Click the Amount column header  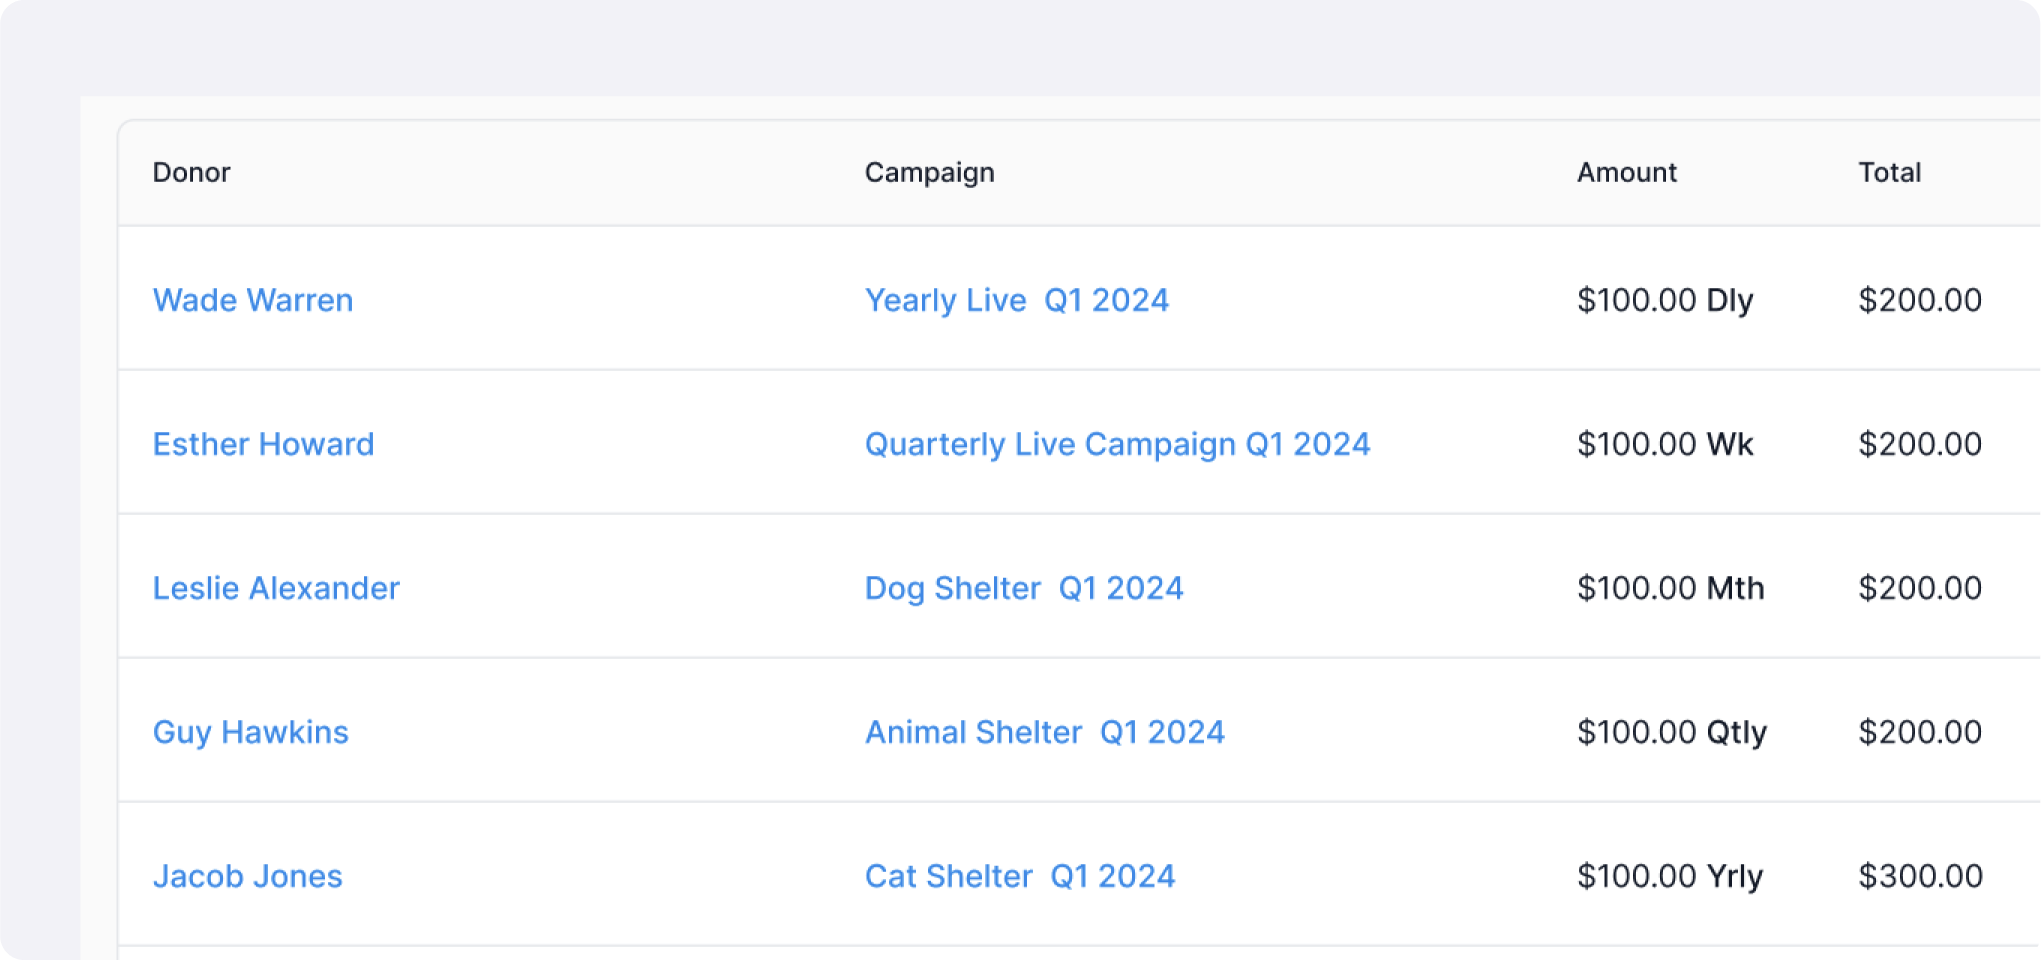tap(1626, 172)
